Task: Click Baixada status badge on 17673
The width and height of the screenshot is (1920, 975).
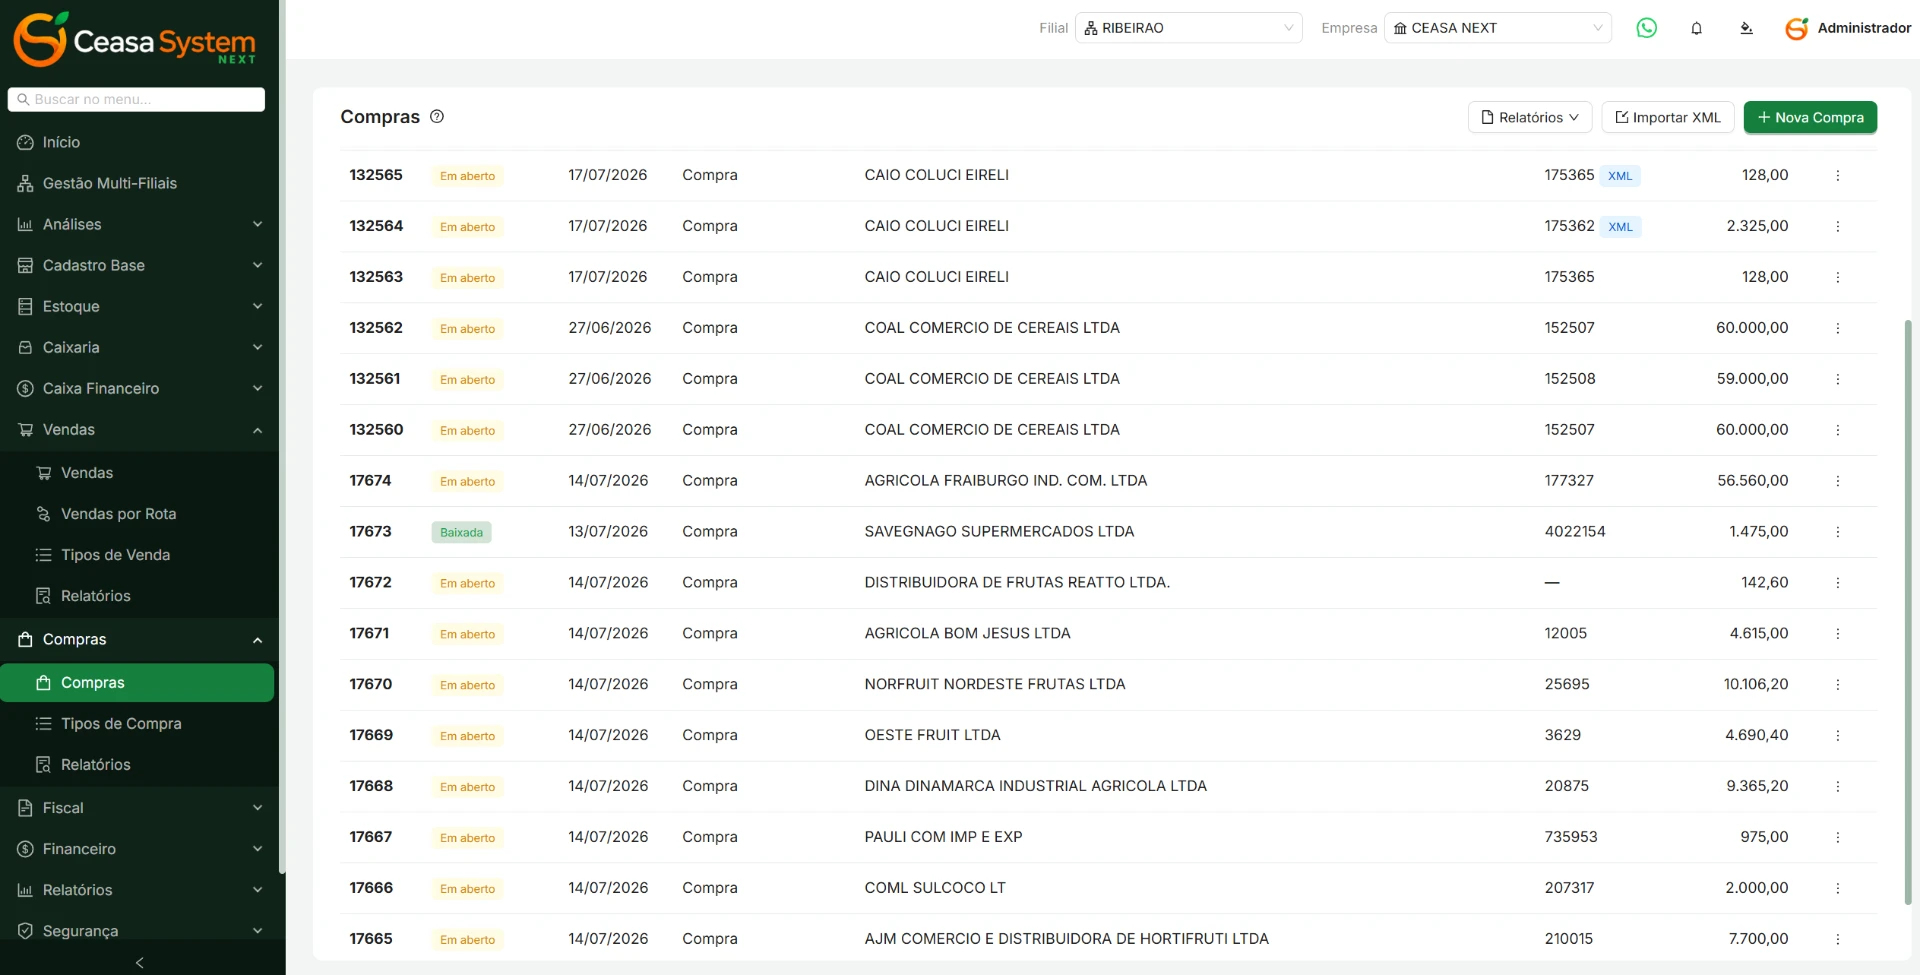Action: 461,532
